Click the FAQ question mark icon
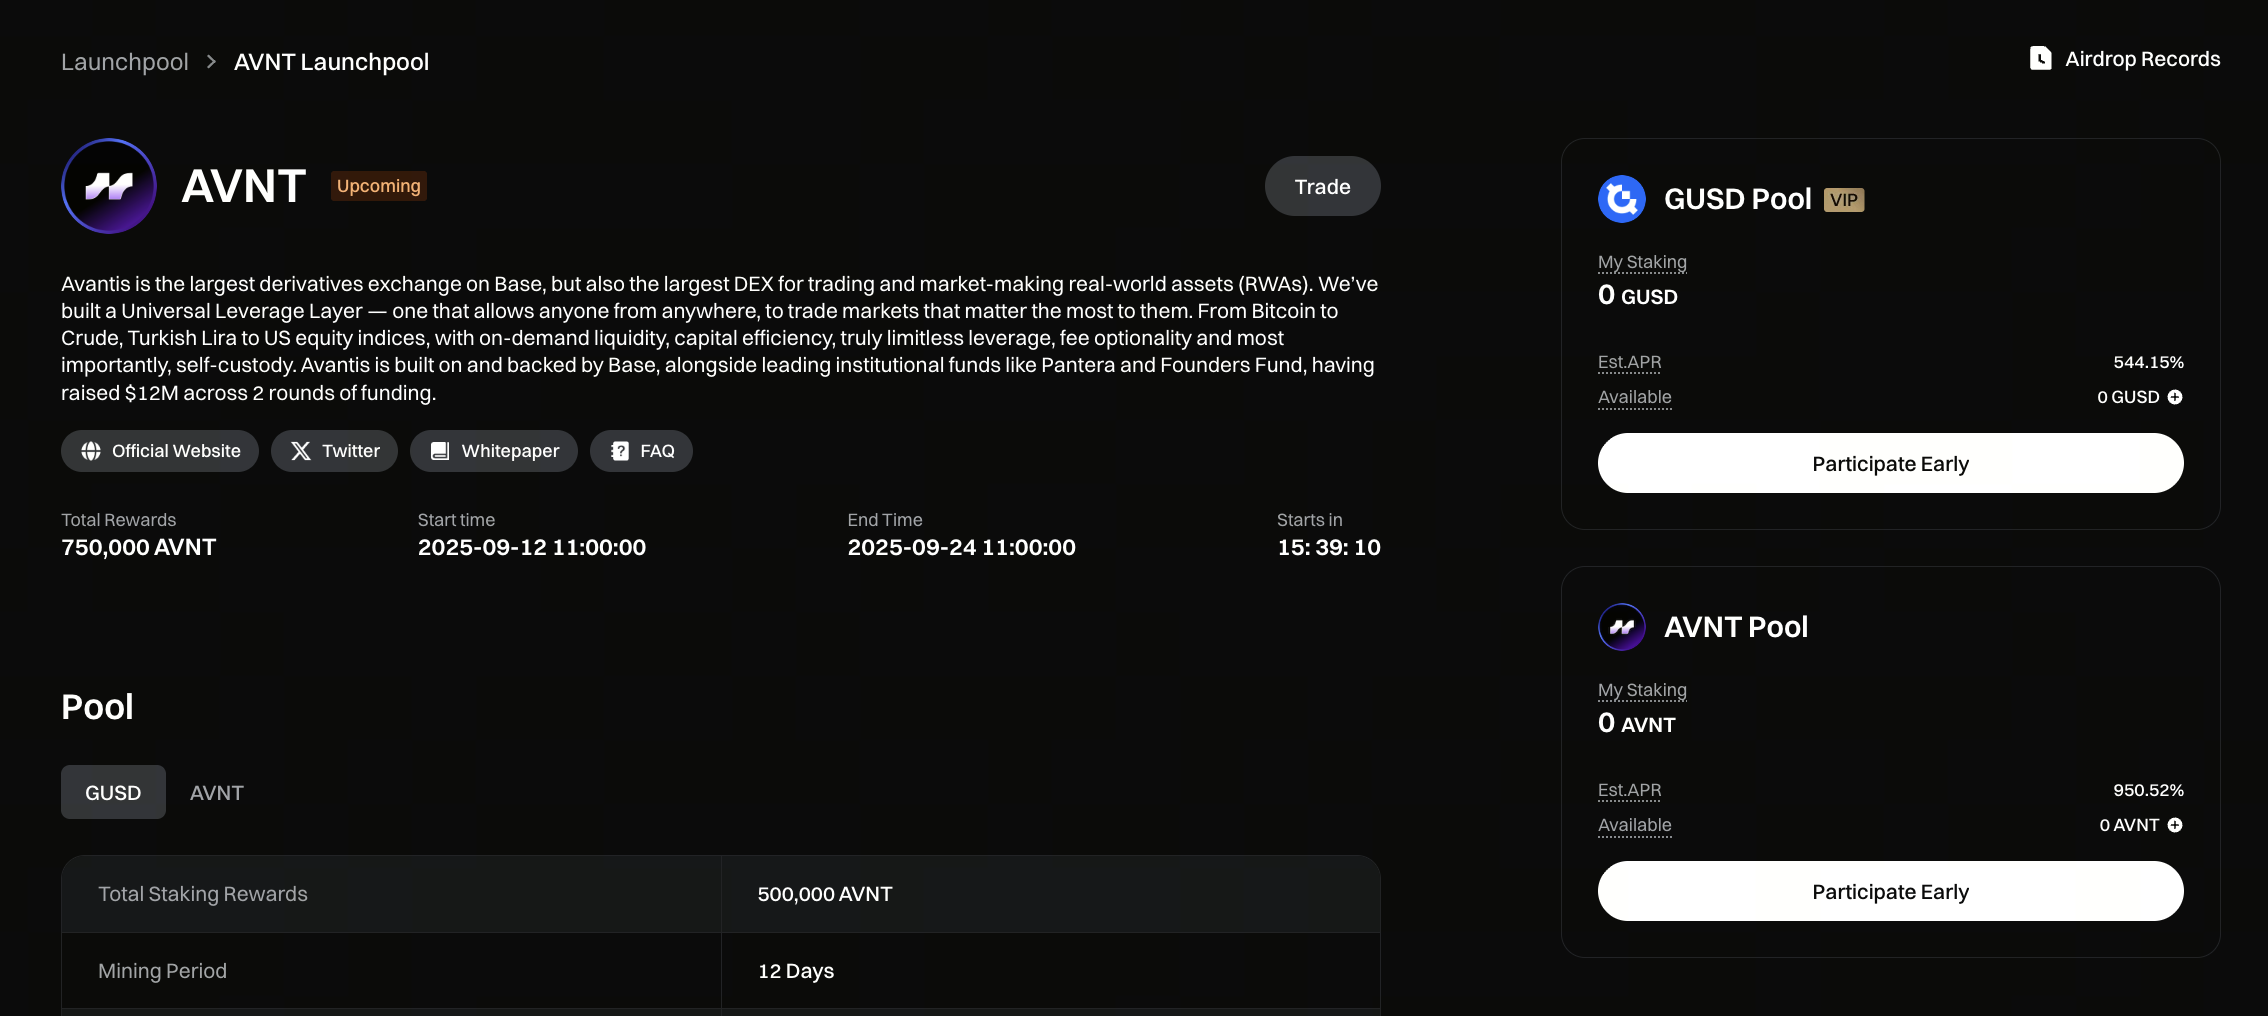 (620, 451)
